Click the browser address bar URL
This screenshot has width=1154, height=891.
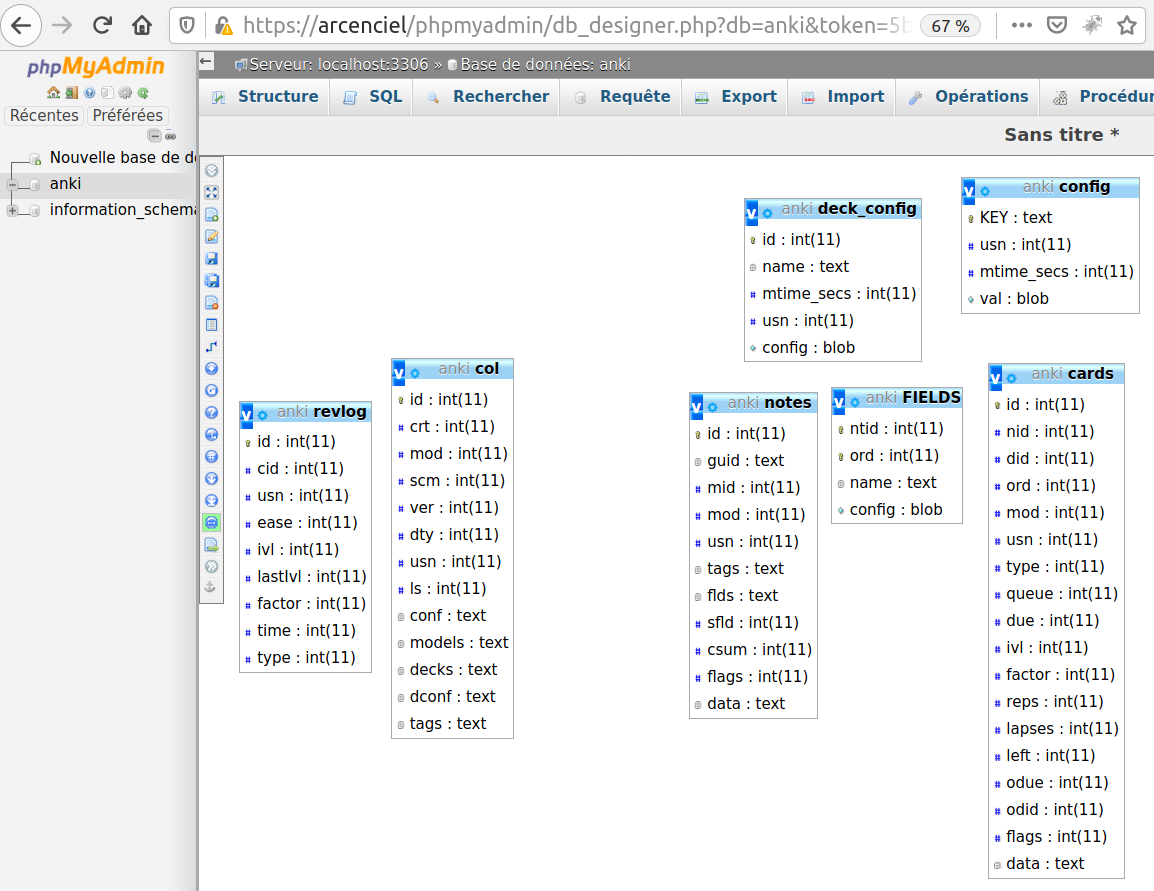tap(576, 26)
